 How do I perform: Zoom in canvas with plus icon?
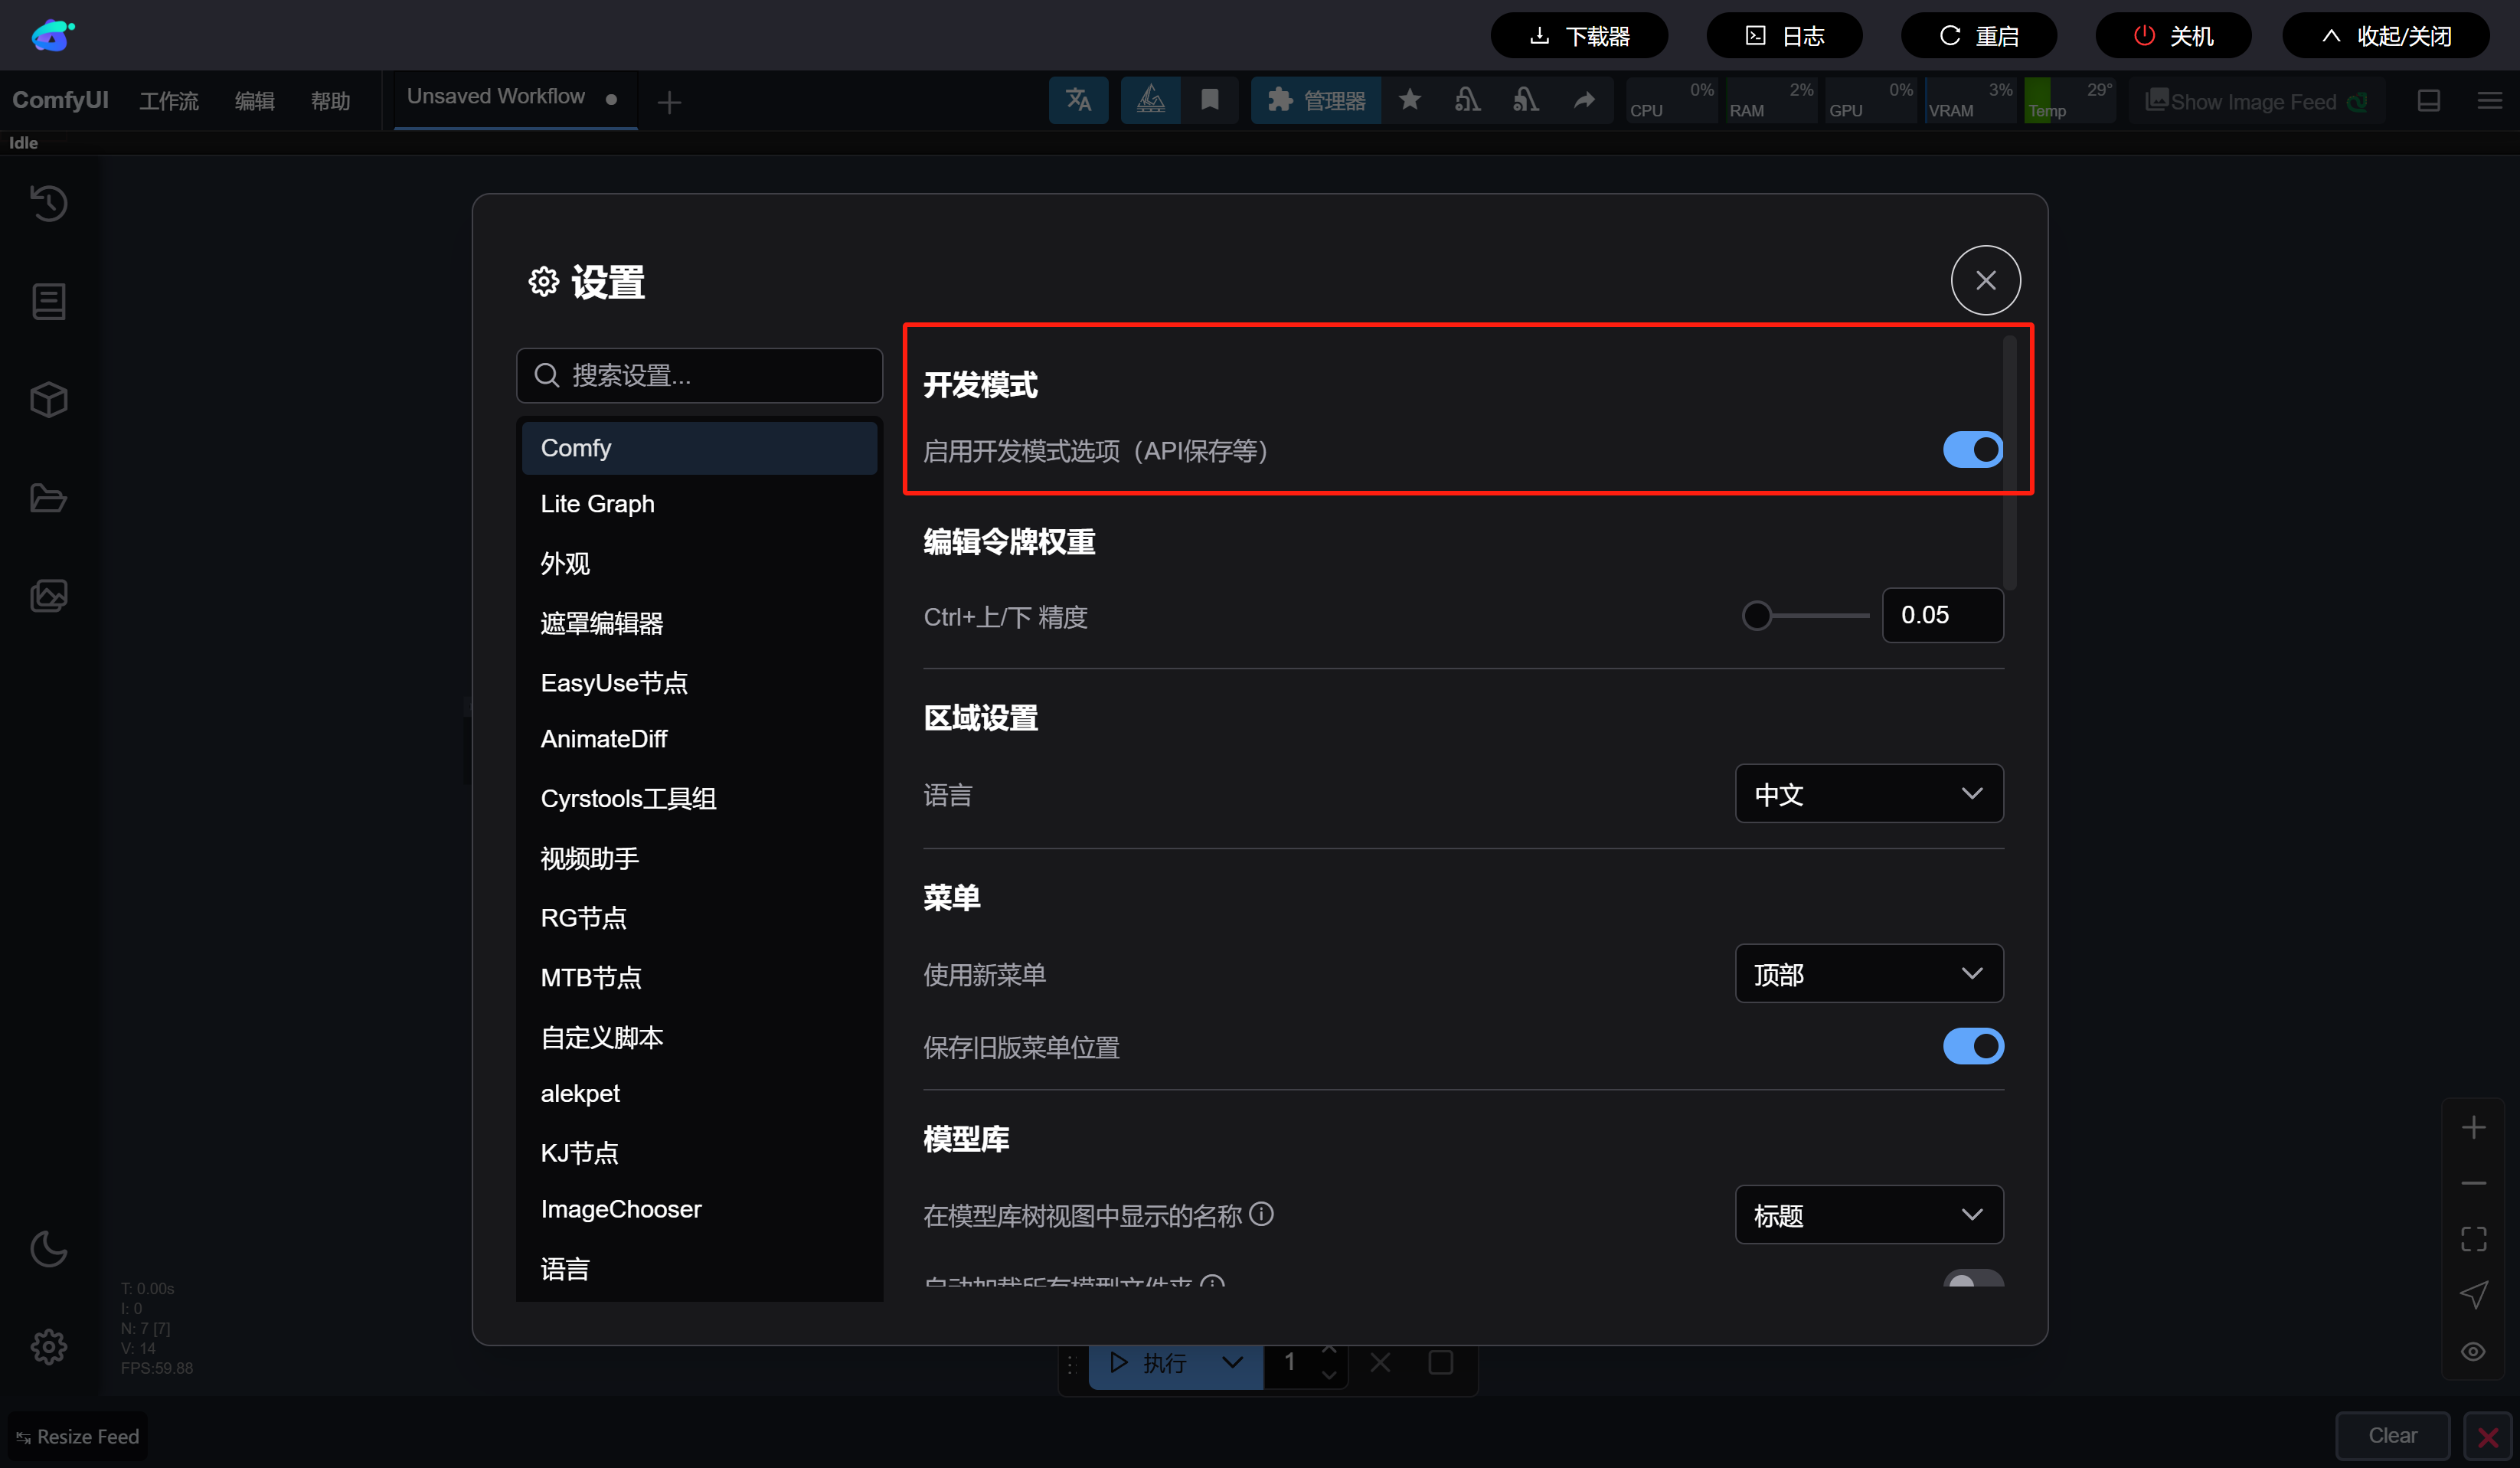click(x=2474, y=1128)
